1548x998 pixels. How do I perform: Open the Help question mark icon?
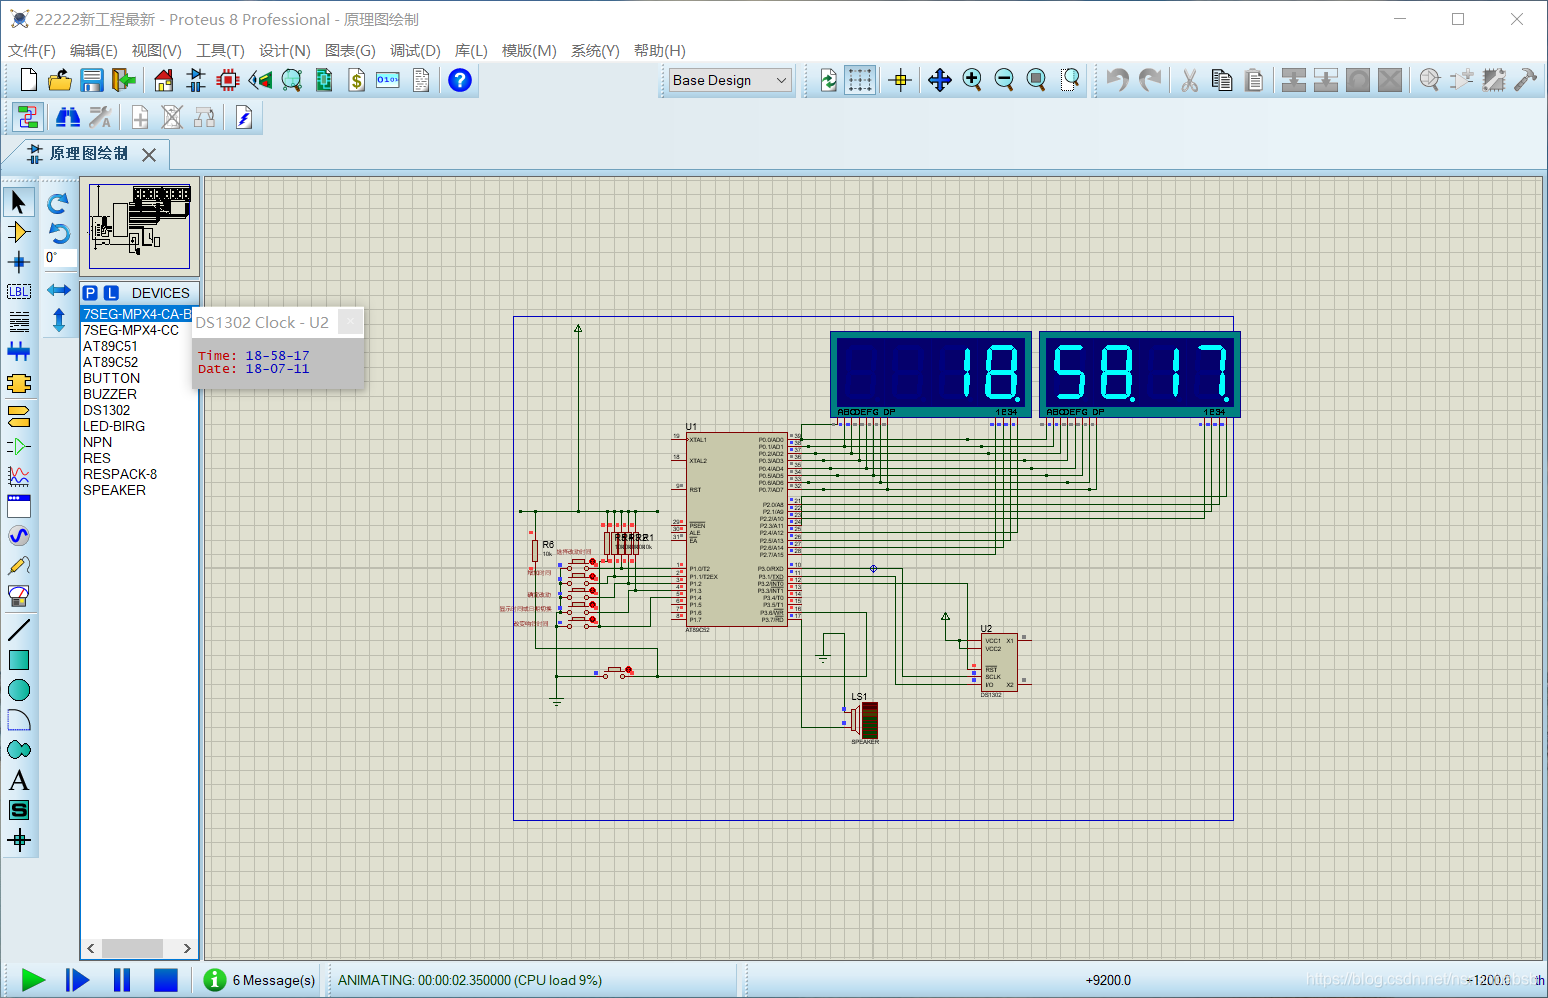coord(459,80)
